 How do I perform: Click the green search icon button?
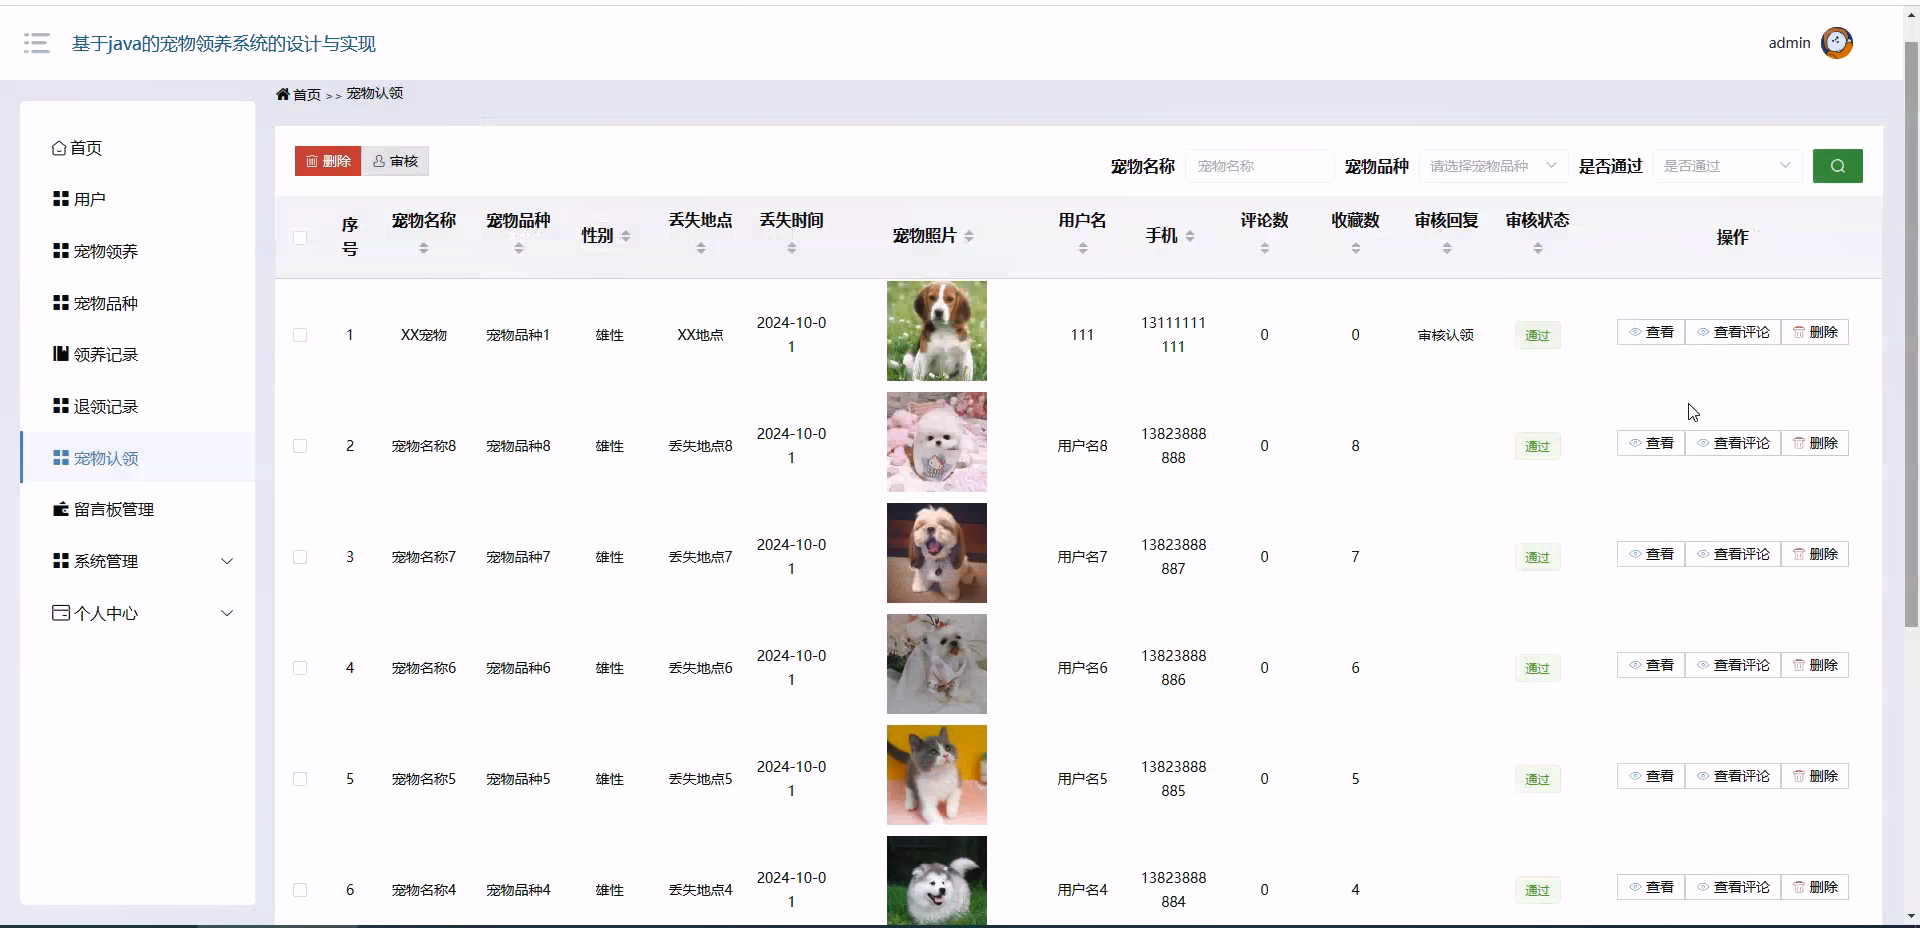pos(1837,166)
